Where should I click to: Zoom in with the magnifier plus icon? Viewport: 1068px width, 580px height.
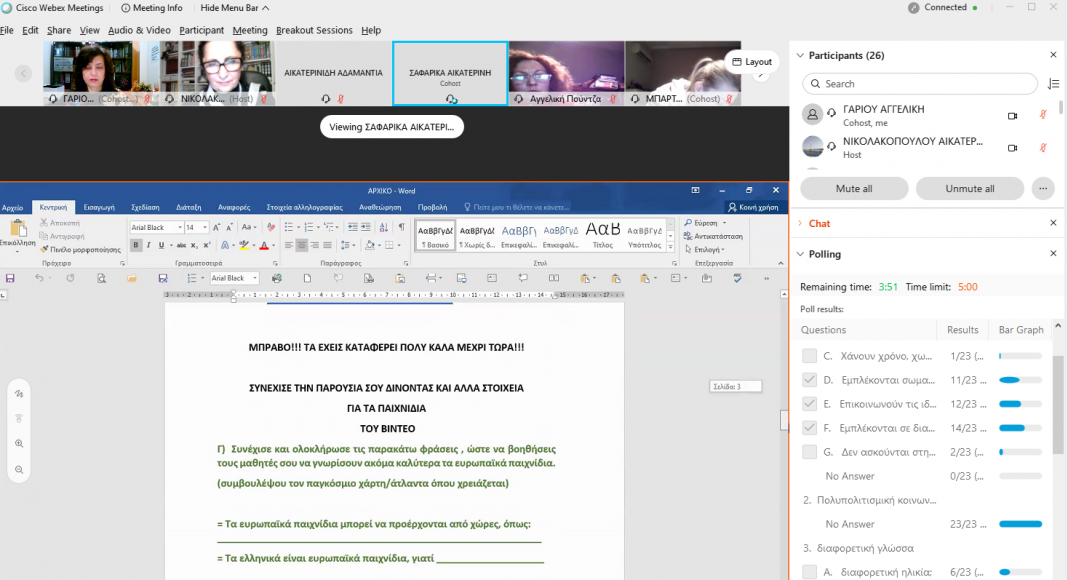19,443
